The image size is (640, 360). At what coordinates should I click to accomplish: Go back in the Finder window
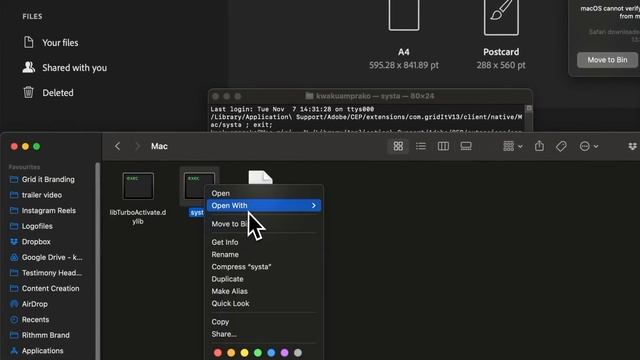pyautogui.click(x=118, y=146)
